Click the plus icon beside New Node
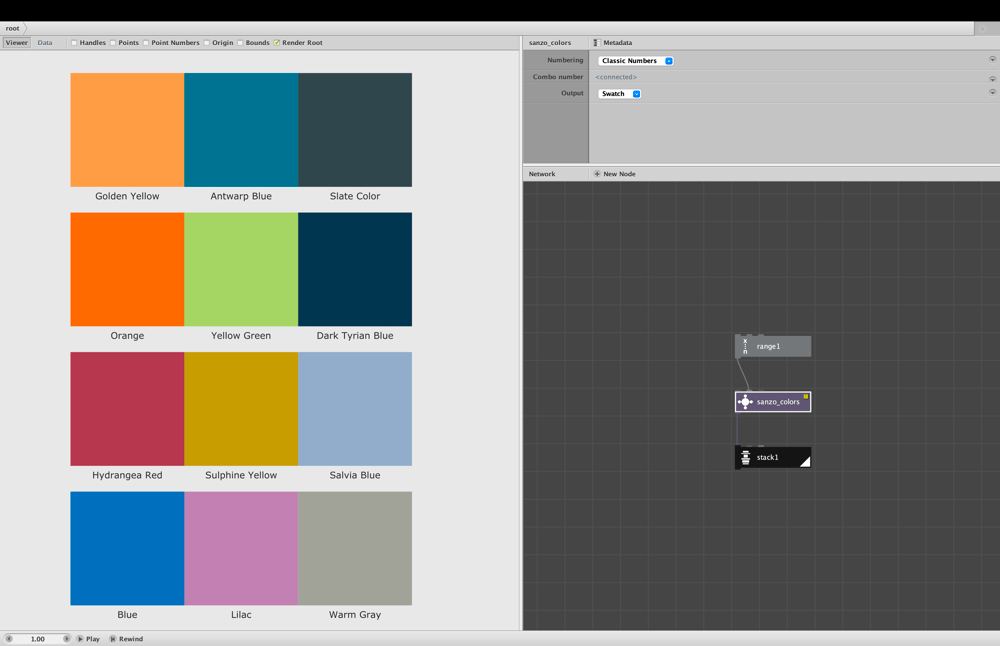This screenshot has height=646, width=1000. pos(597,173)
